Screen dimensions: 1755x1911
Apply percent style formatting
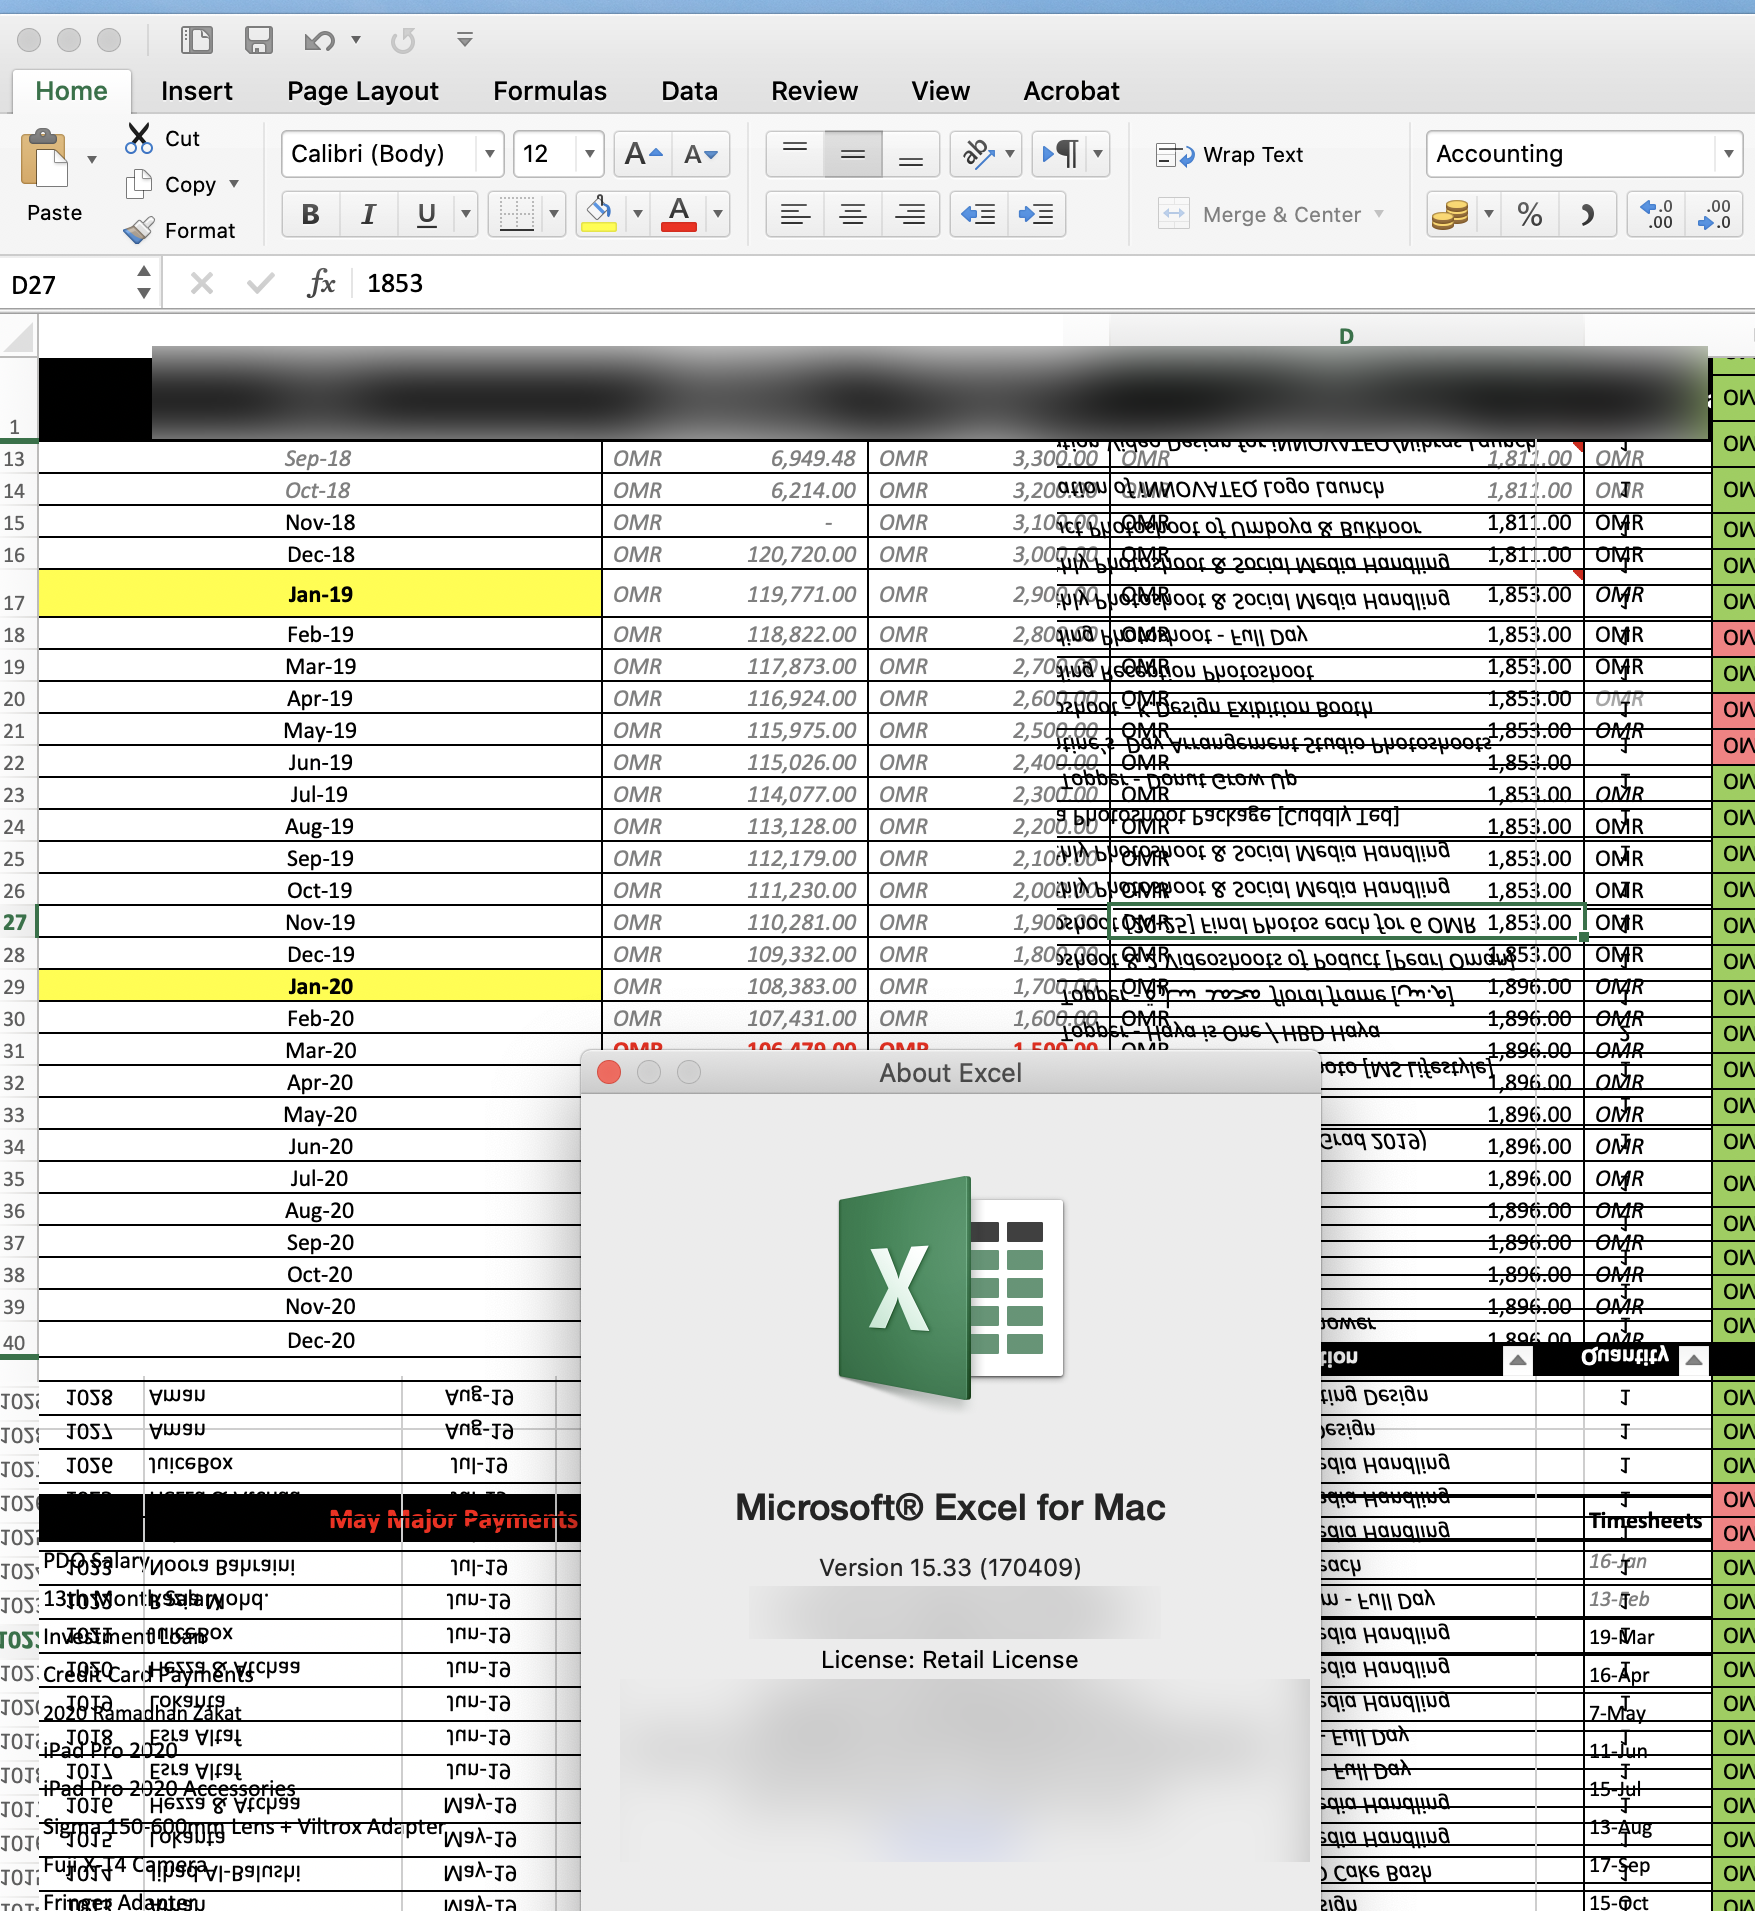click(x=1529, y=214)
